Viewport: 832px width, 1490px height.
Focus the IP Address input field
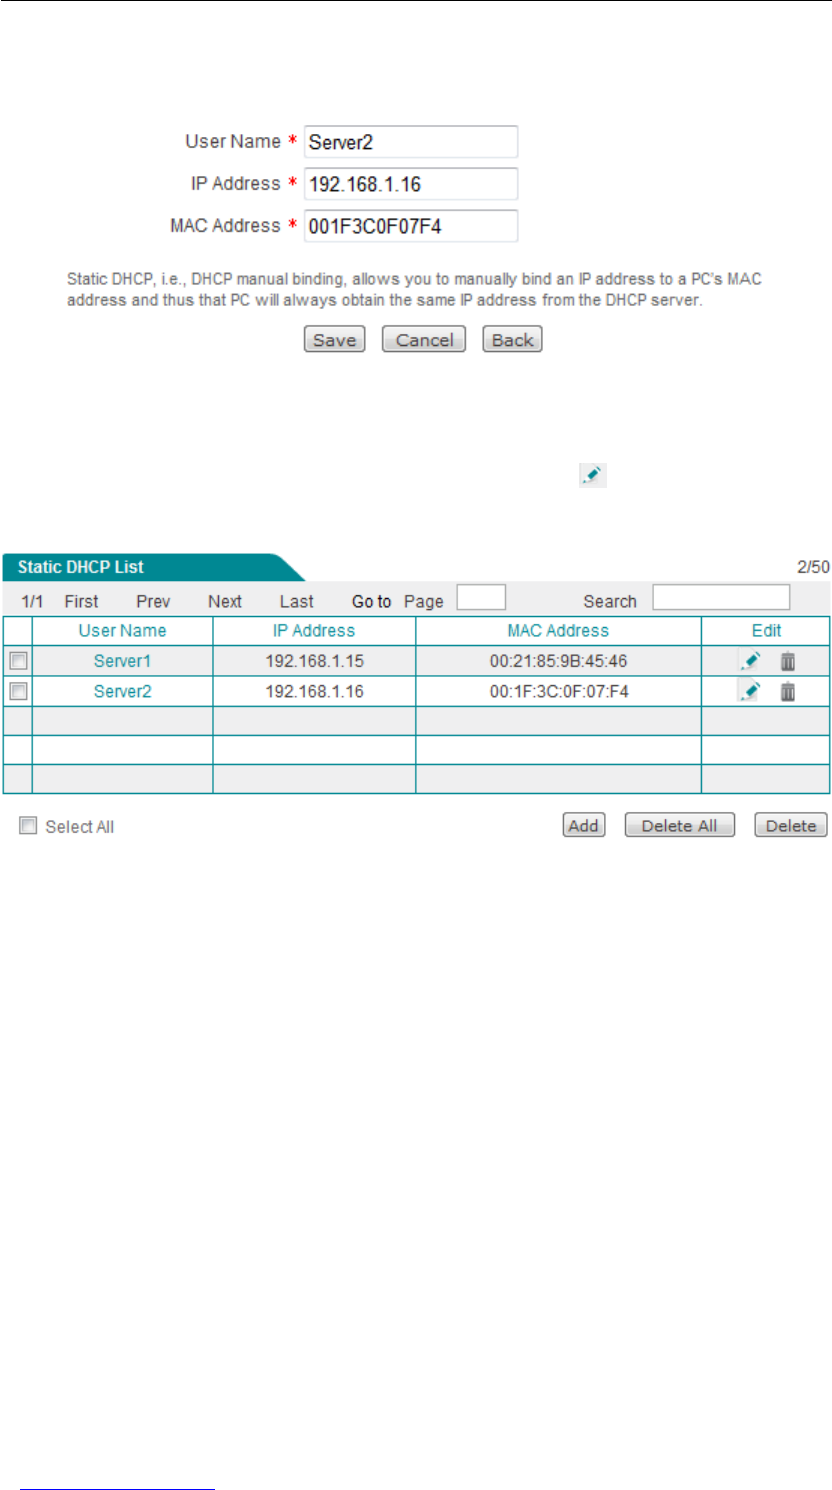(x=410, y=184)
